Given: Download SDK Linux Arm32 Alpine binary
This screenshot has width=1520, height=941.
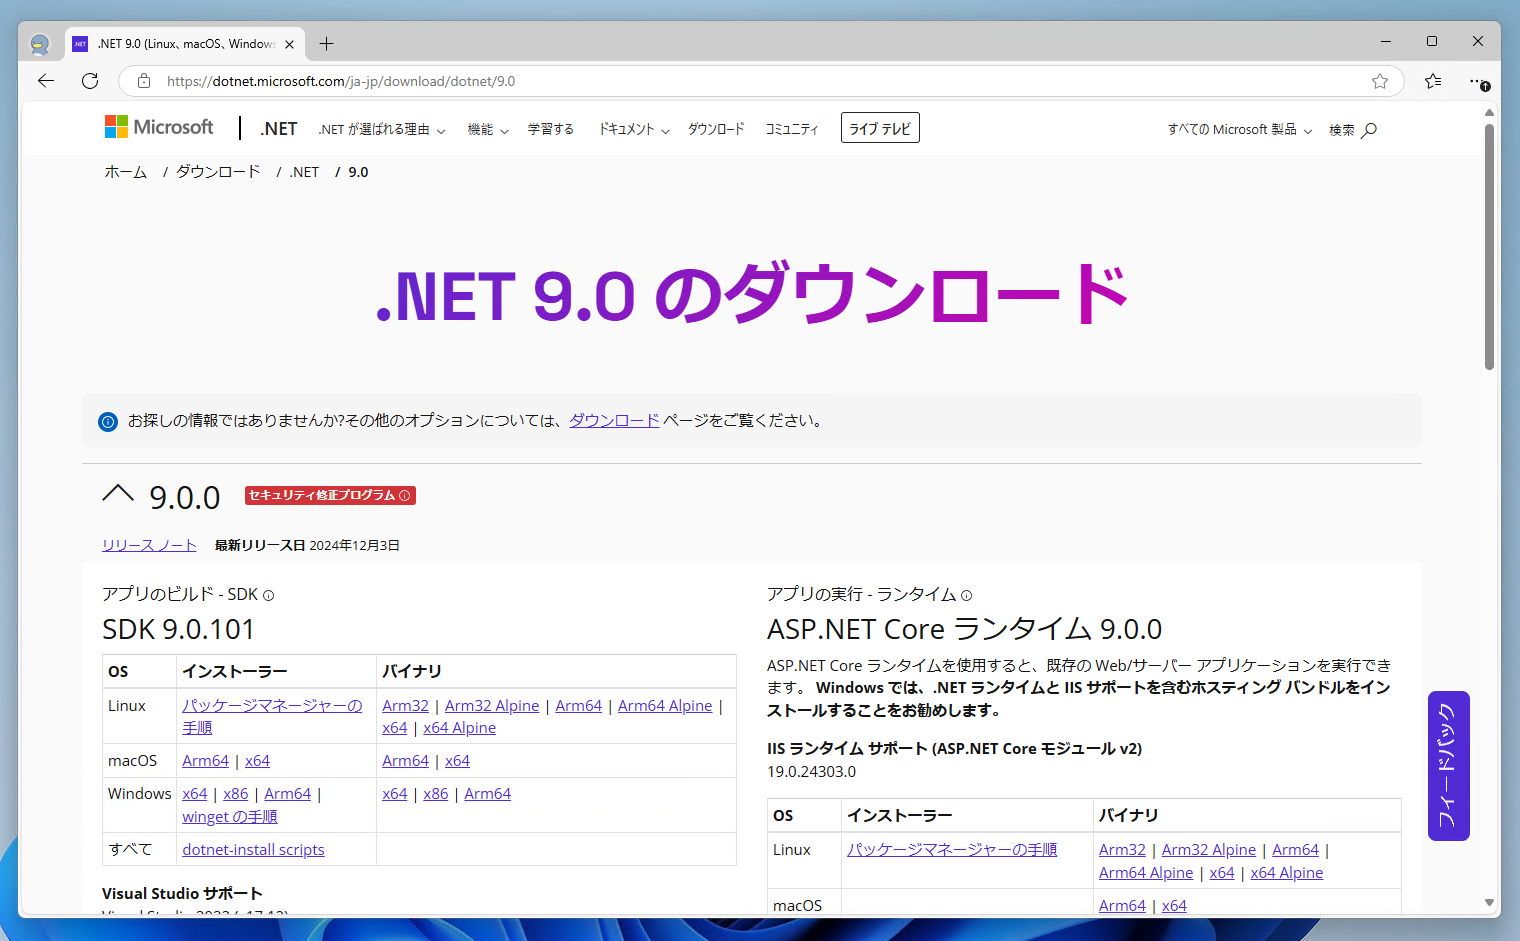Looking at the screenshot, I should point(492,706).
